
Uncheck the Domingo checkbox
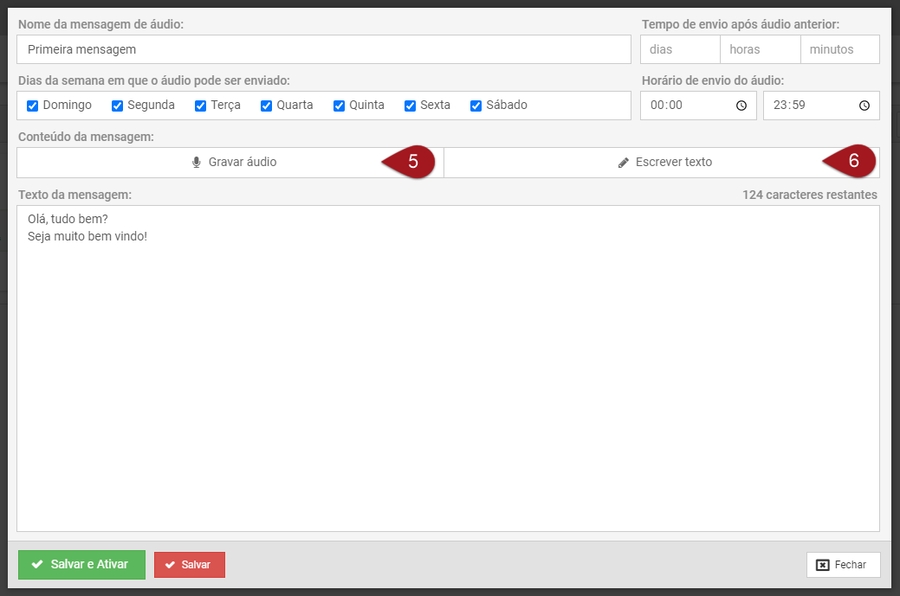[33, 106]
